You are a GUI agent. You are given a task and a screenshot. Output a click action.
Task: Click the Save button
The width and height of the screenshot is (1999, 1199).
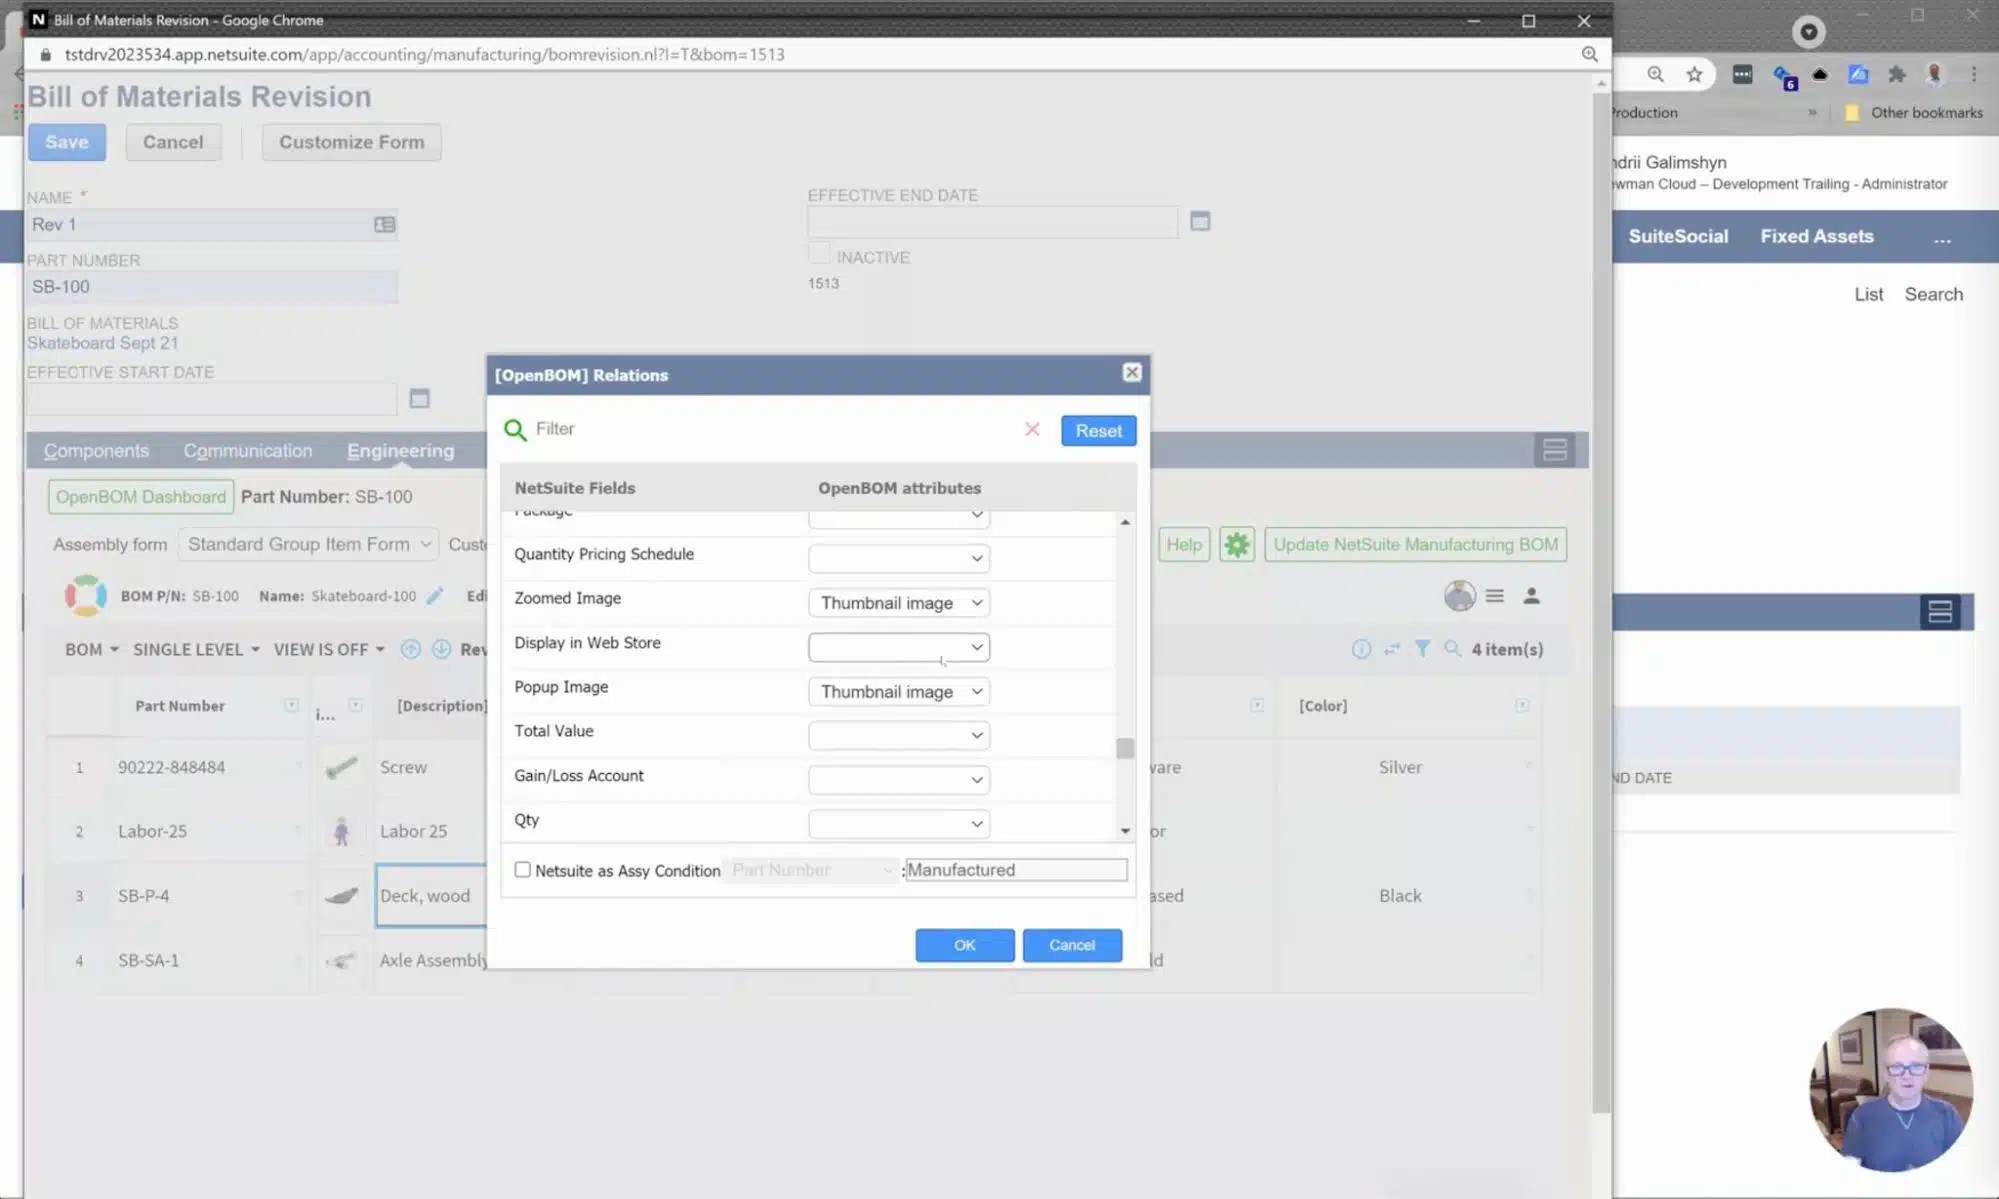click(67, 142)
